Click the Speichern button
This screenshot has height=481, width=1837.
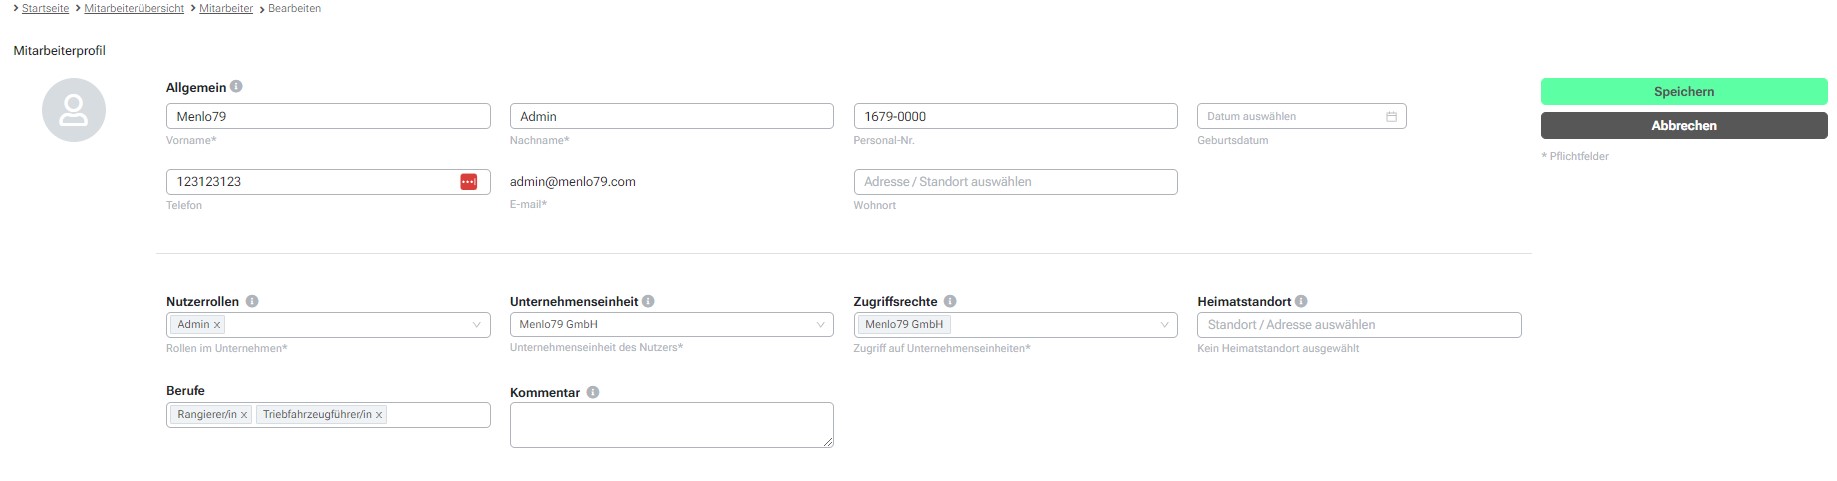point(1684,92)
